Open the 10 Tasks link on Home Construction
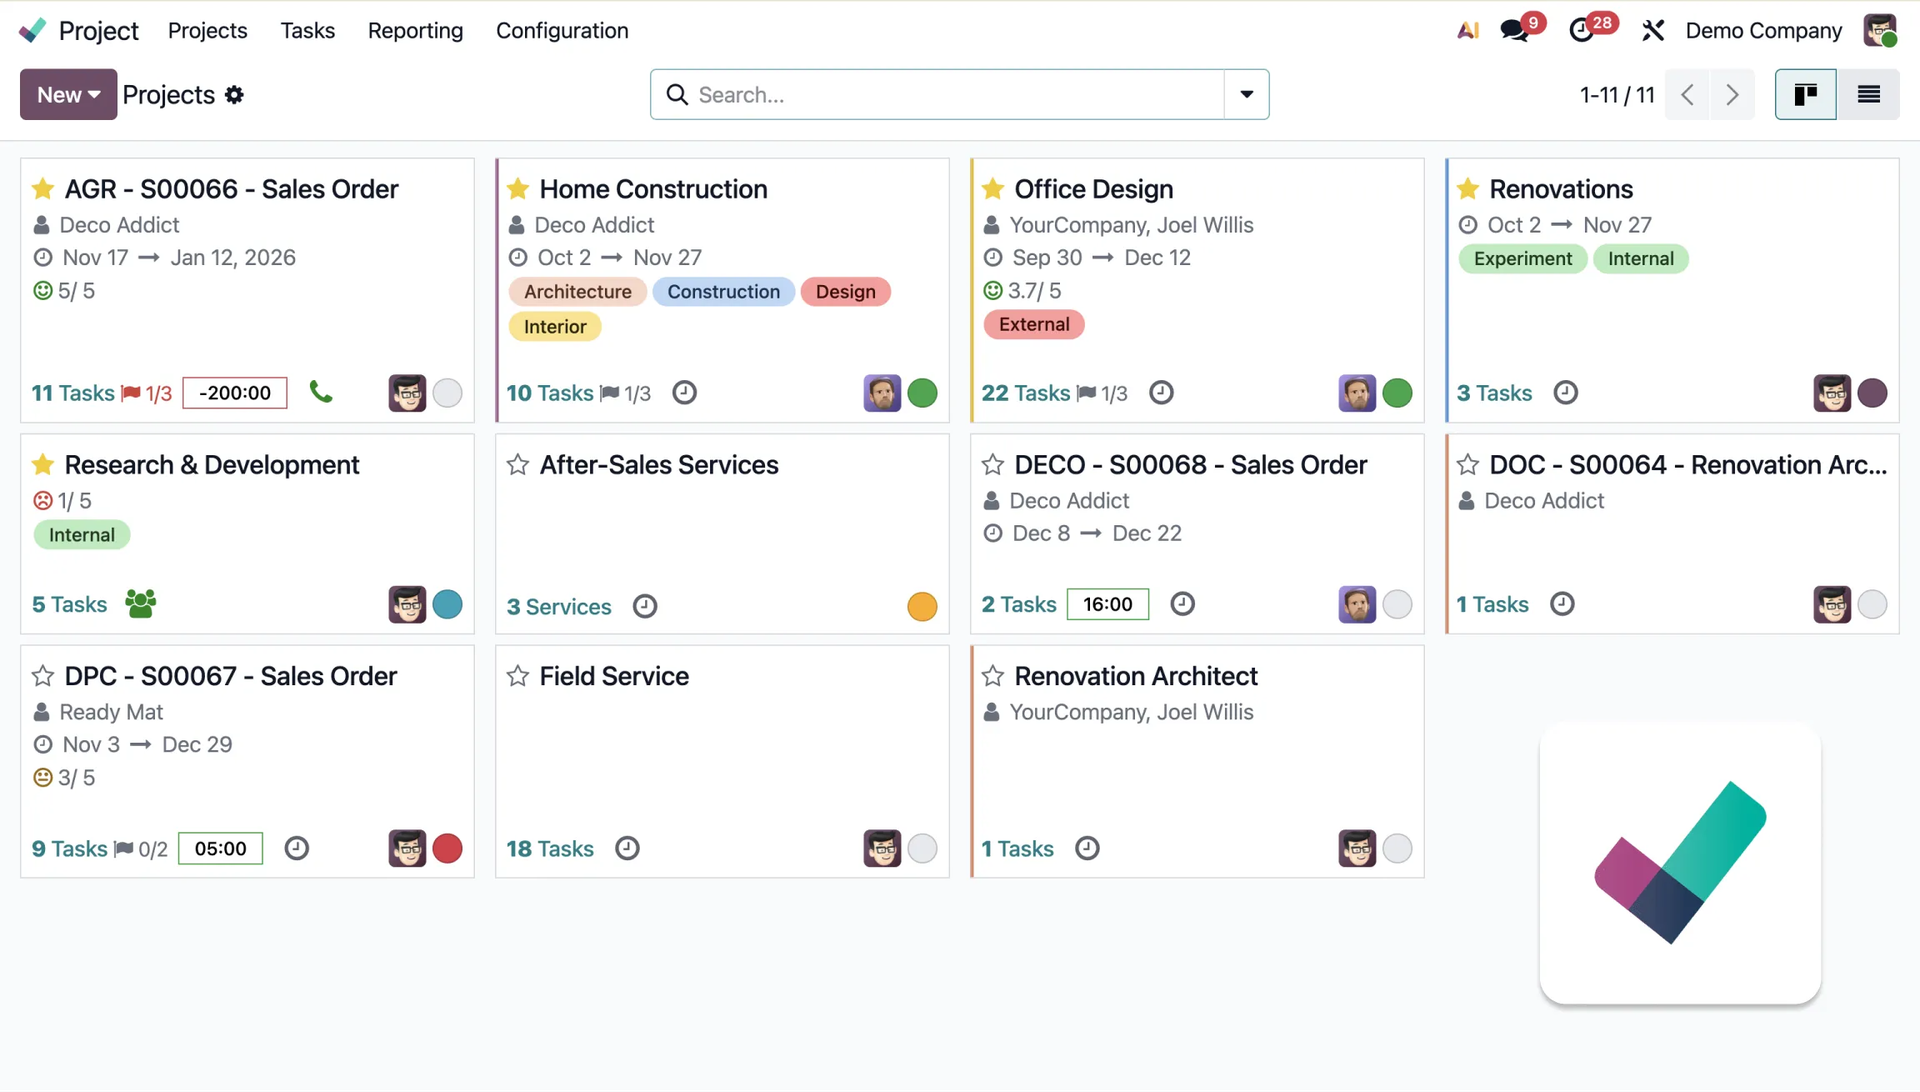 550,393
